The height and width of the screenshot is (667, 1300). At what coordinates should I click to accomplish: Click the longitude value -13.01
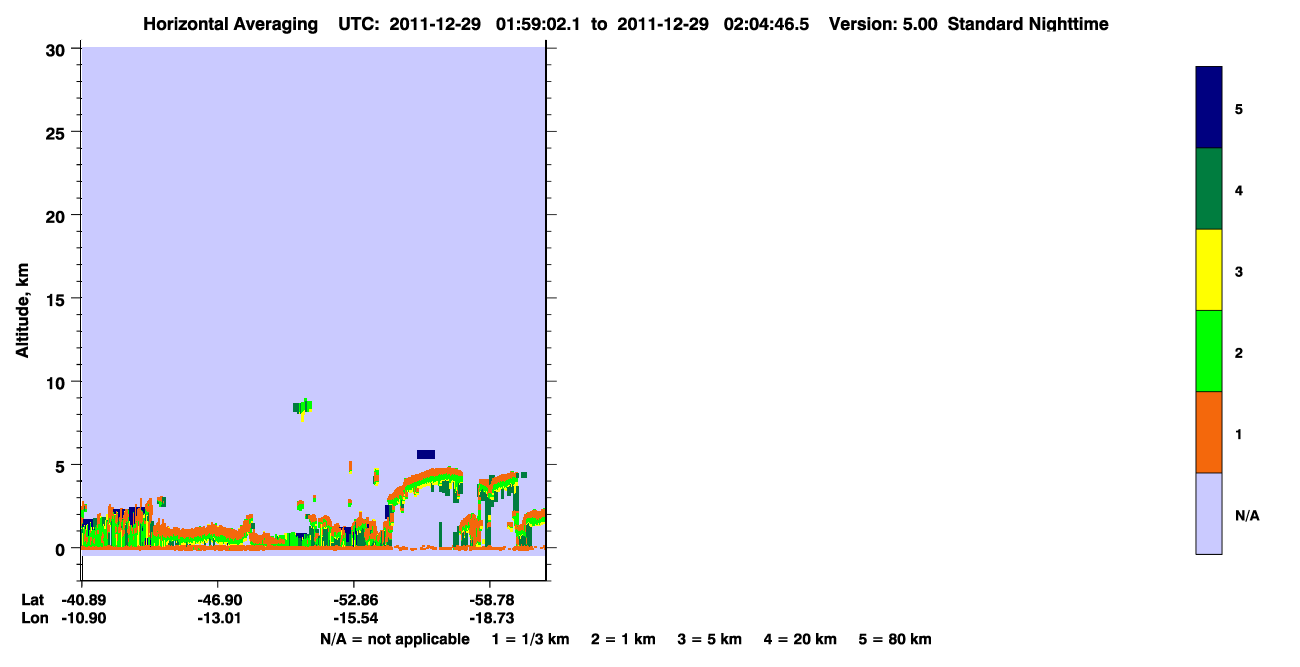point(218,618)
